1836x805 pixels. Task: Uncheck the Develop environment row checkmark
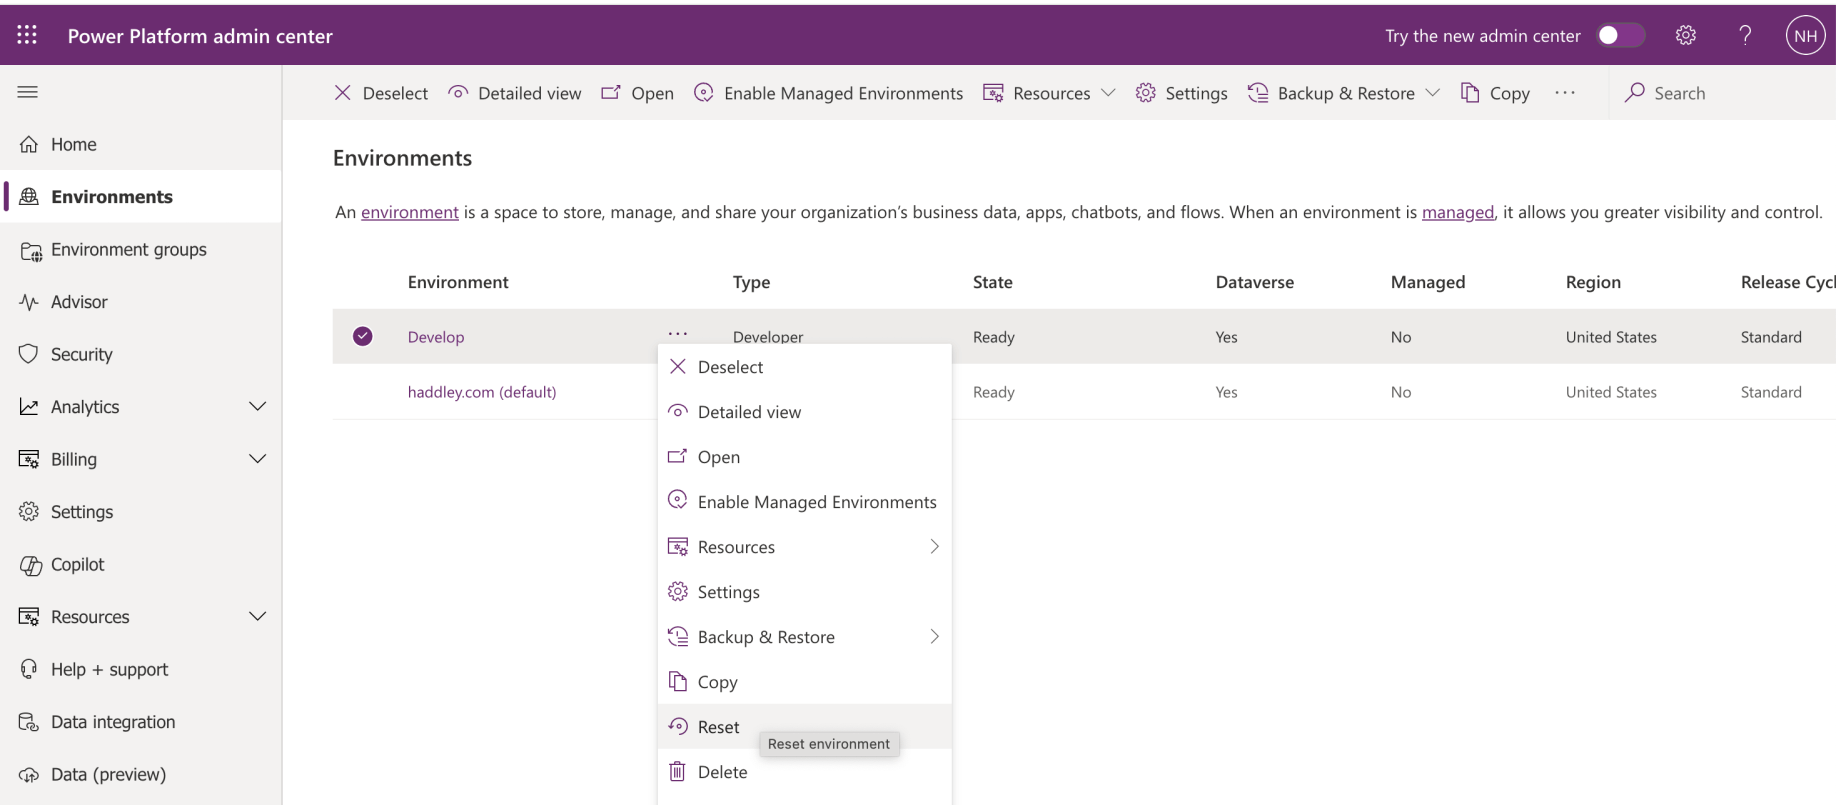pos(363,337)
